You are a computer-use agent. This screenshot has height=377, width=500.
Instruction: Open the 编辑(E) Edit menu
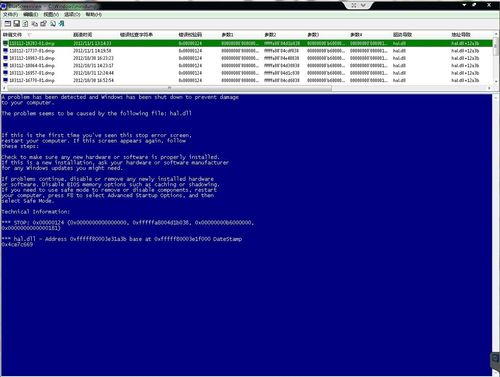tap(31, 15)
